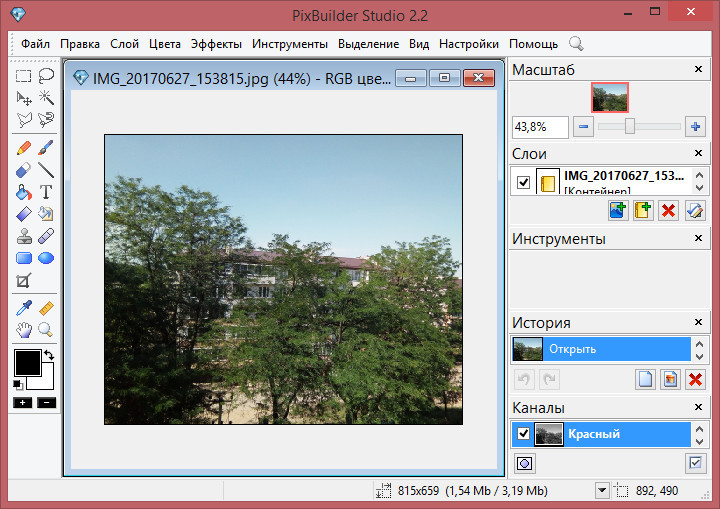Select the rectangular marquee selection tool
Image resolution: width=720 pixels, height=509 pixels.
(x=24, y=76)
